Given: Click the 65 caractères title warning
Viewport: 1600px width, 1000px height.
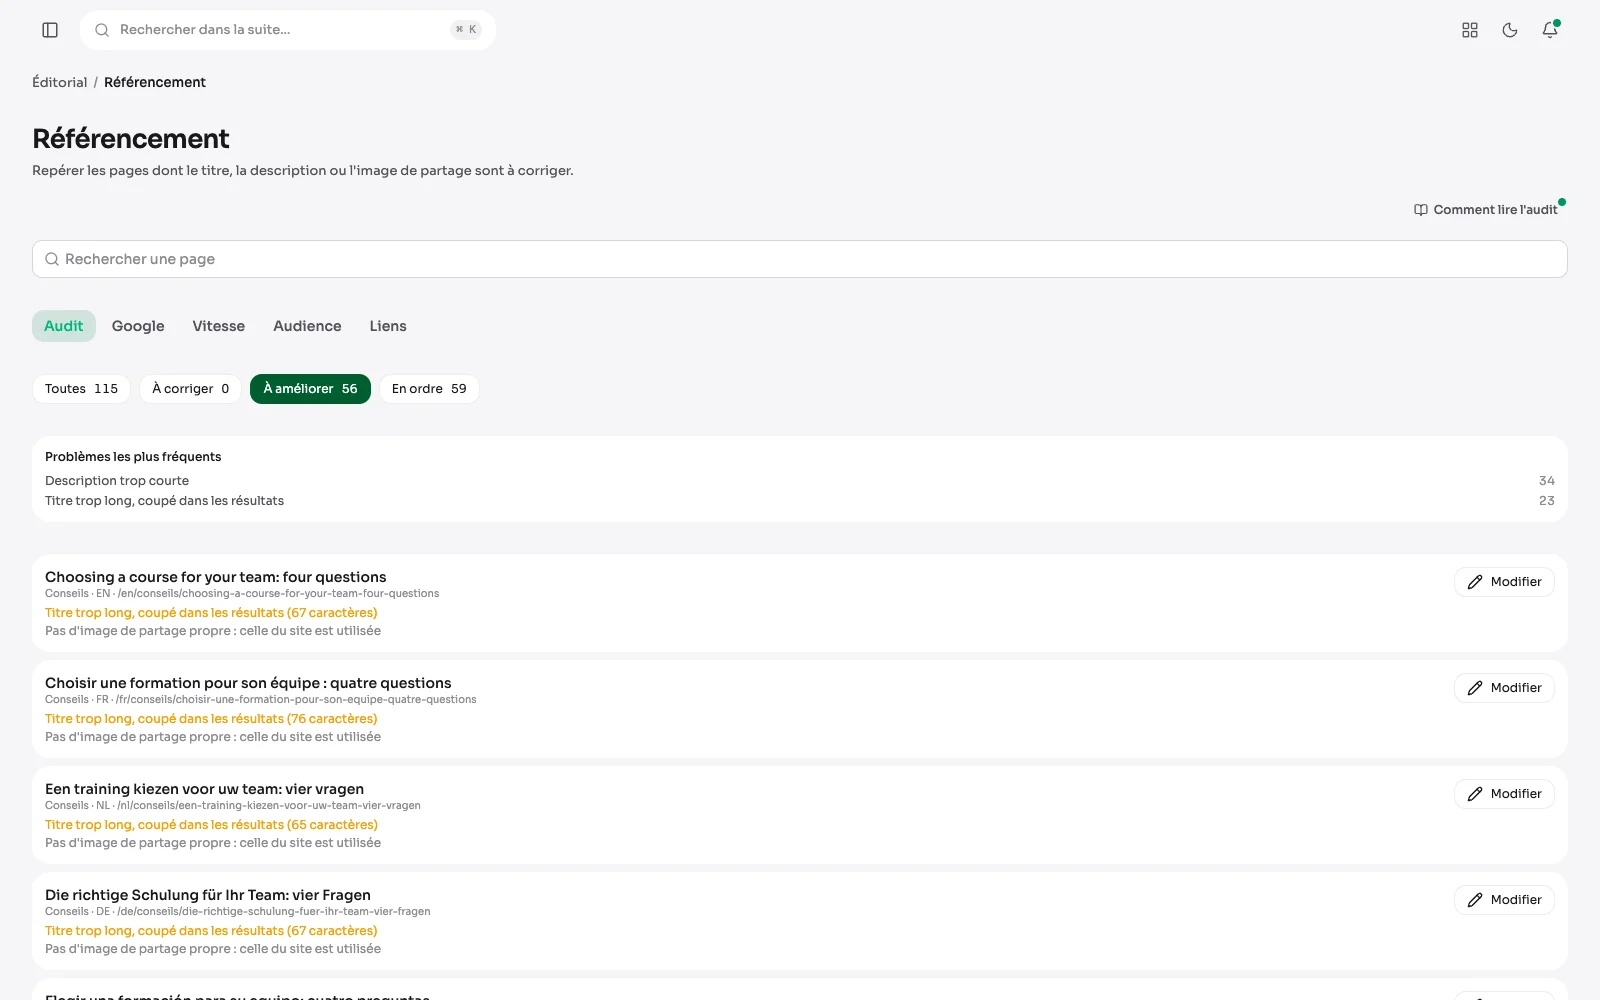Looking at the screenshot, I should (x=211, y=825).
